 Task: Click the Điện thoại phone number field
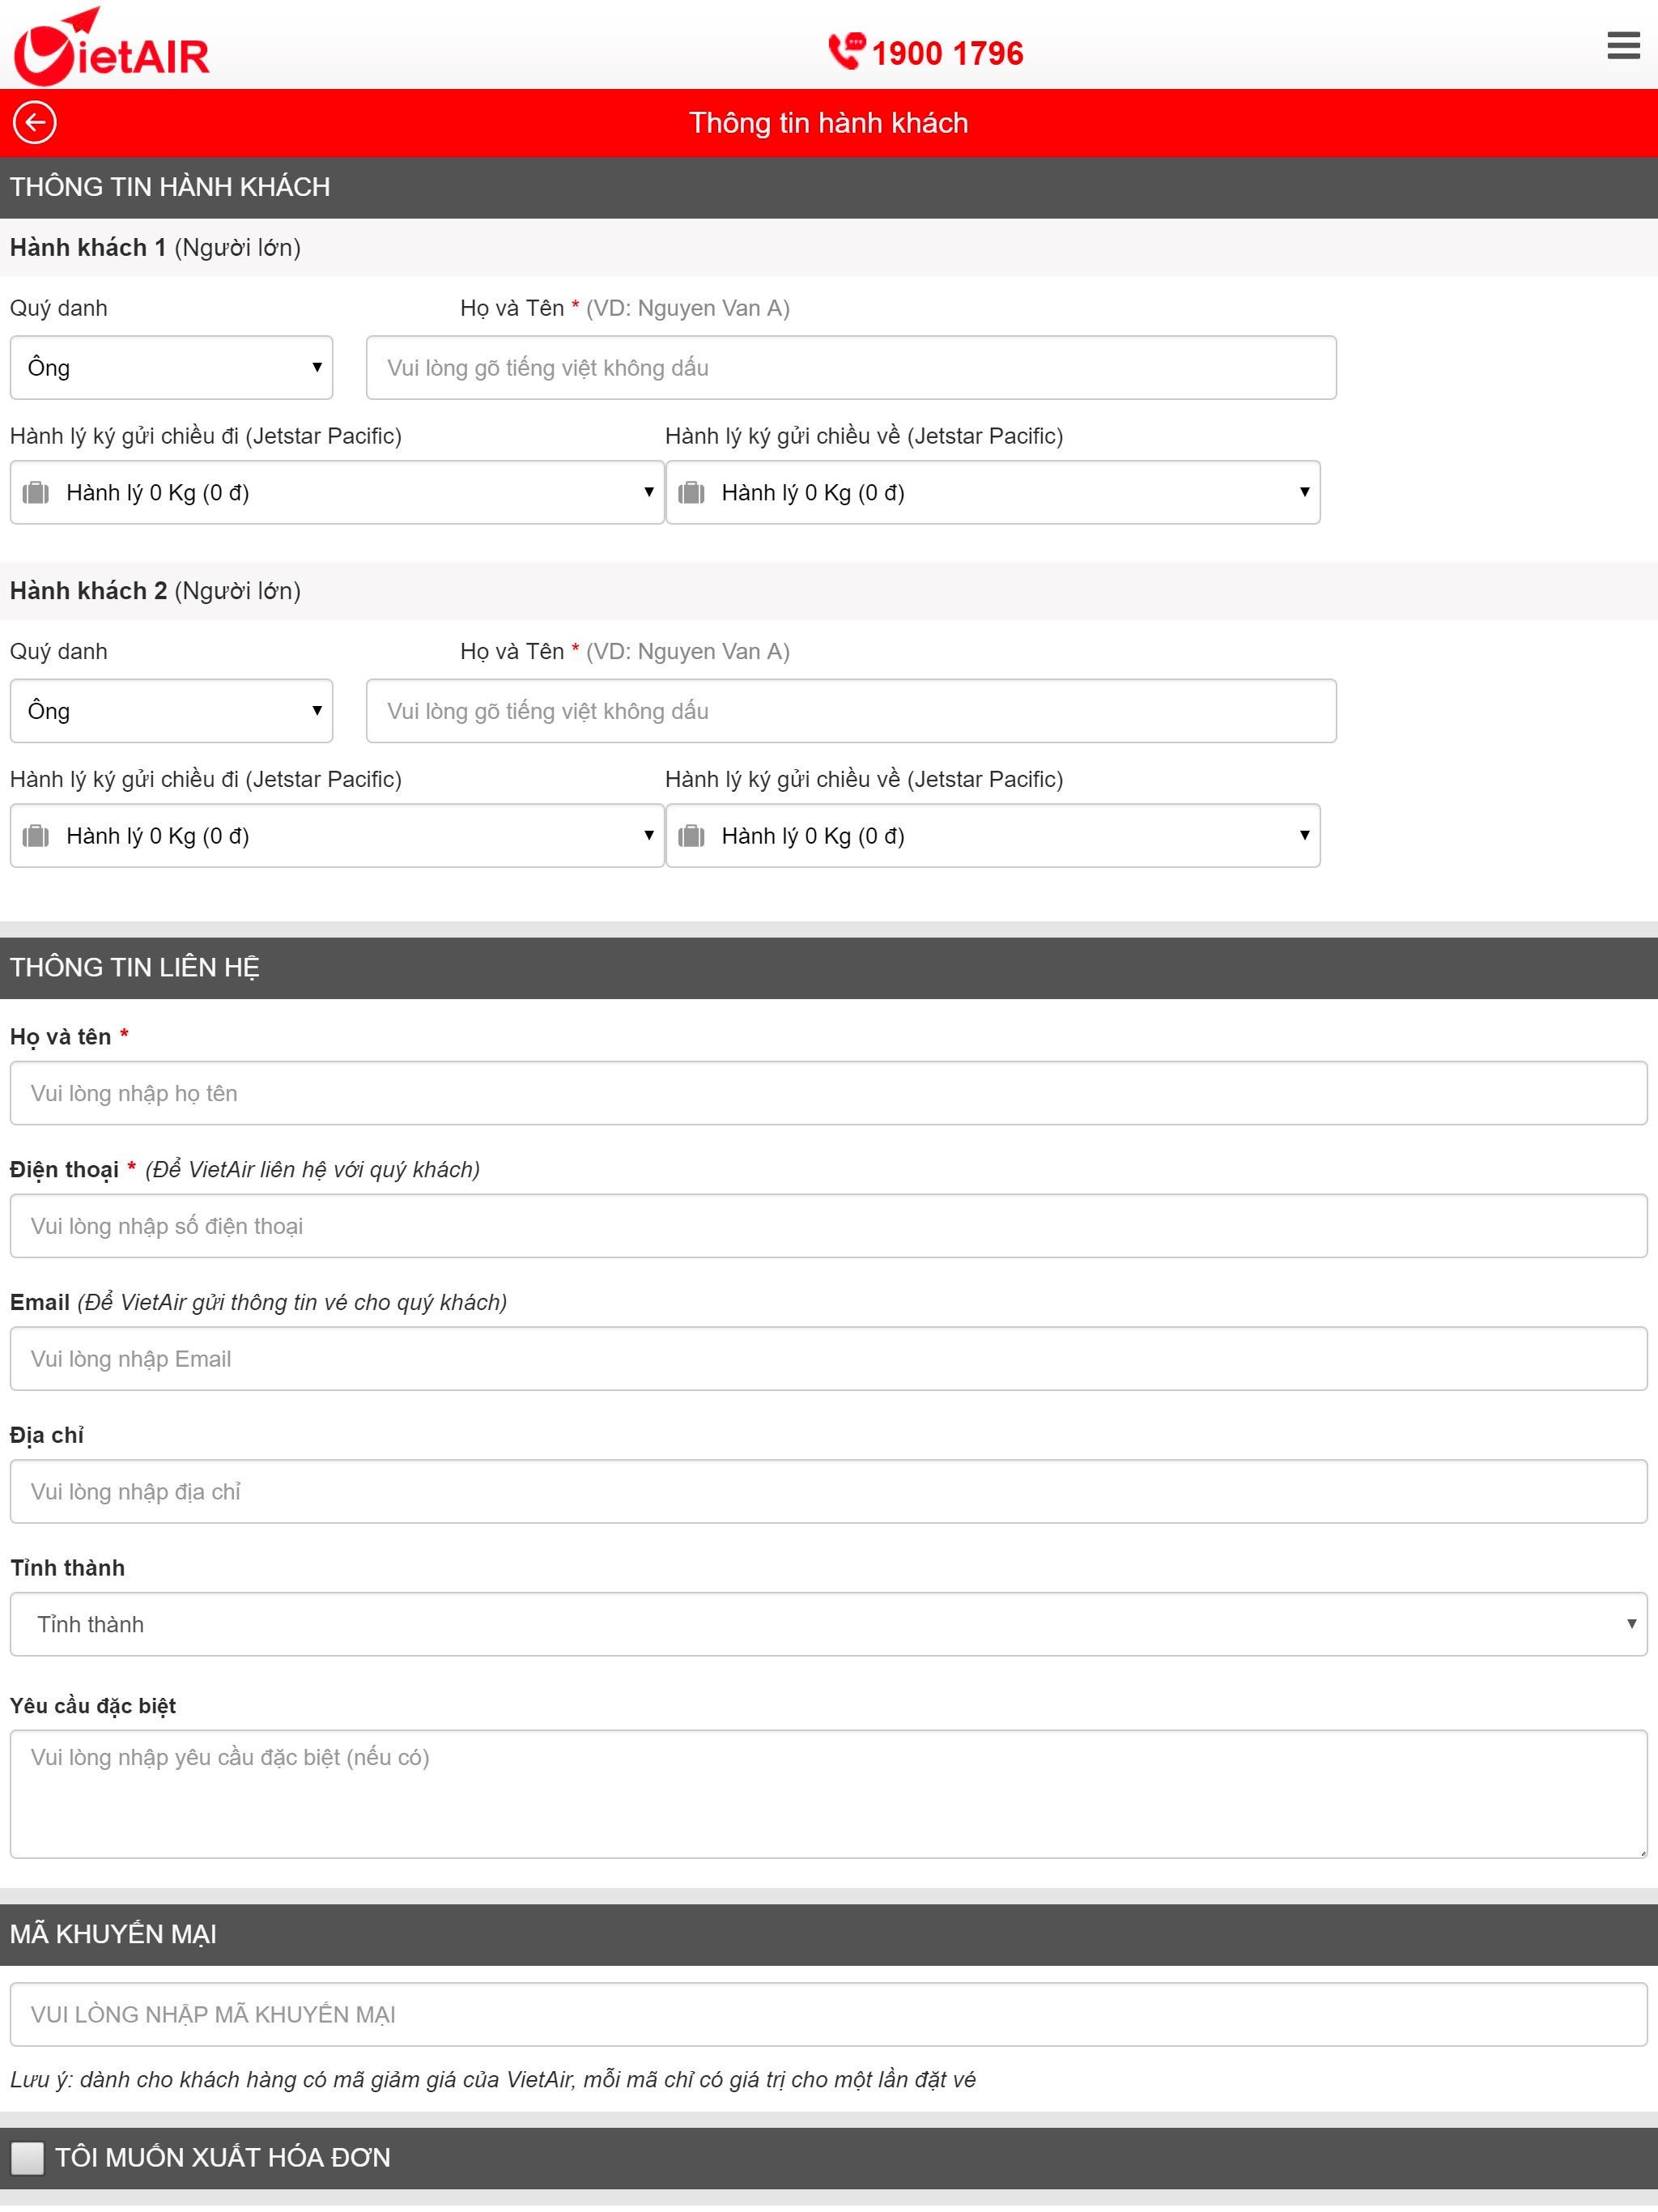[828, 1226]
